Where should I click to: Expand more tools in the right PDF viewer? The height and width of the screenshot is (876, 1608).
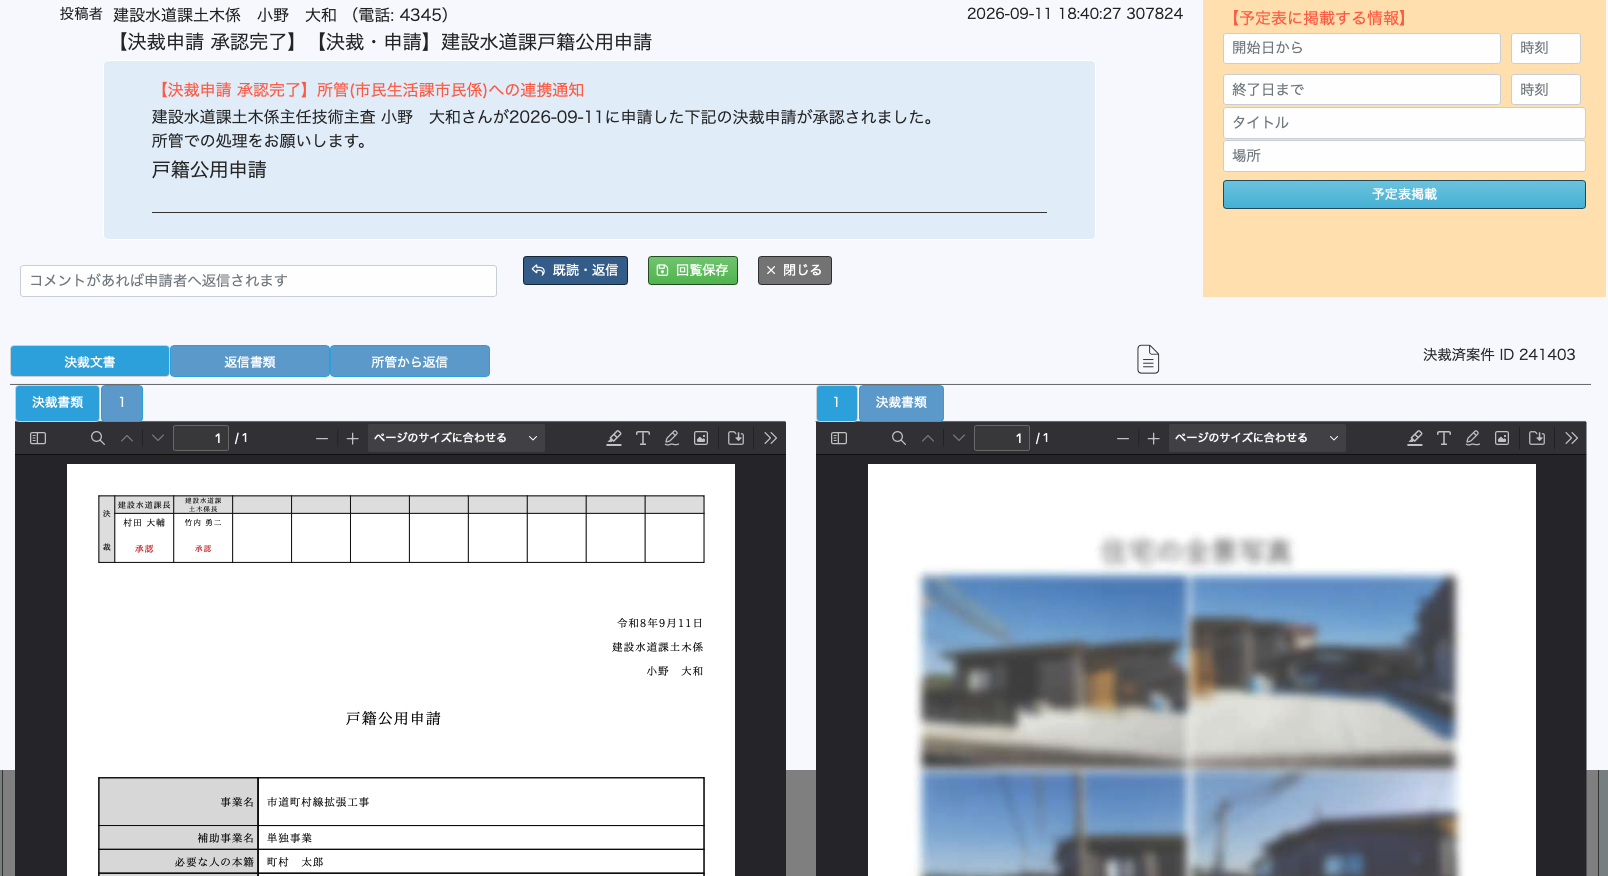click(x=1571, y=438)
